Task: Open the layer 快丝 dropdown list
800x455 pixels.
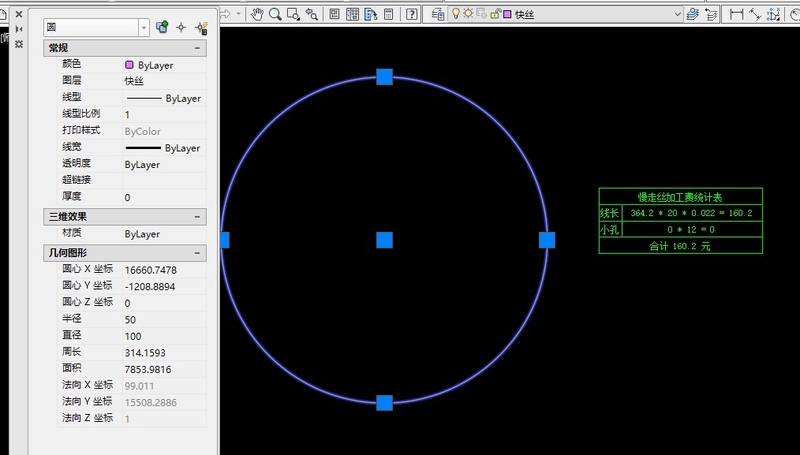Action: [678, 14]
